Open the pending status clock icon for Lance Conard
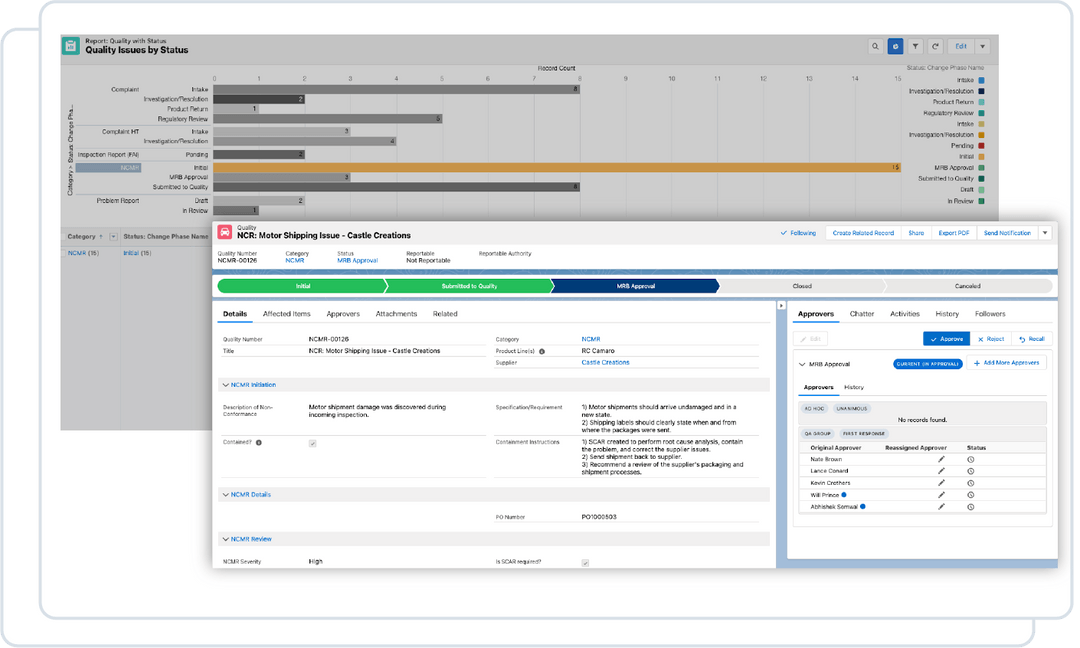The height and width of the screenshot is (648, 1080). click(970, 471)
